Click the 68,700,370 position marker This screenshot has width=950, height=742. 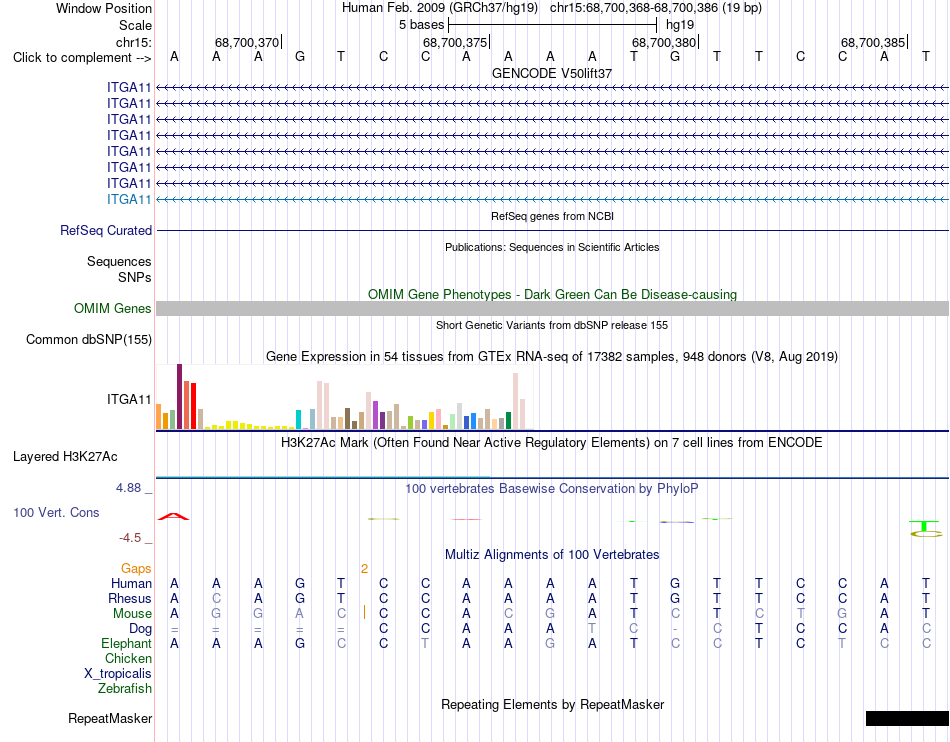(x=247, y=42)
